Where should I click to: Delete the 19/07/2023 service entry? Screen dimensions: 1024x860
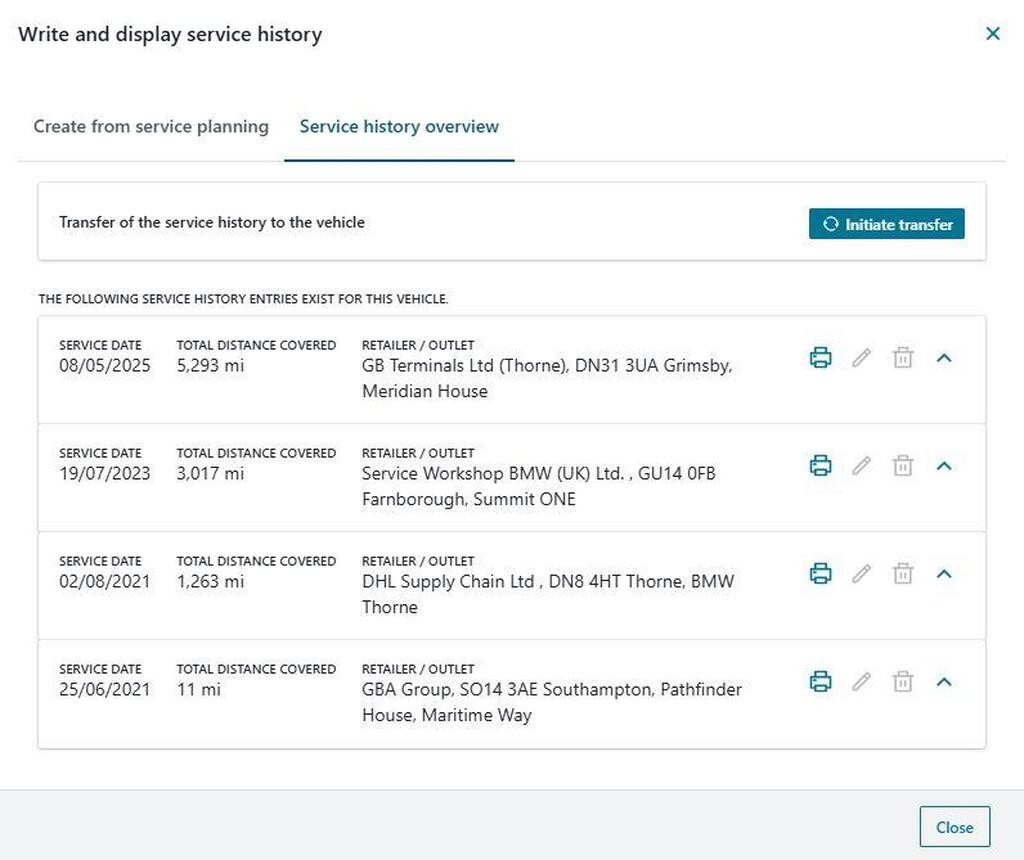pos(903,466)
